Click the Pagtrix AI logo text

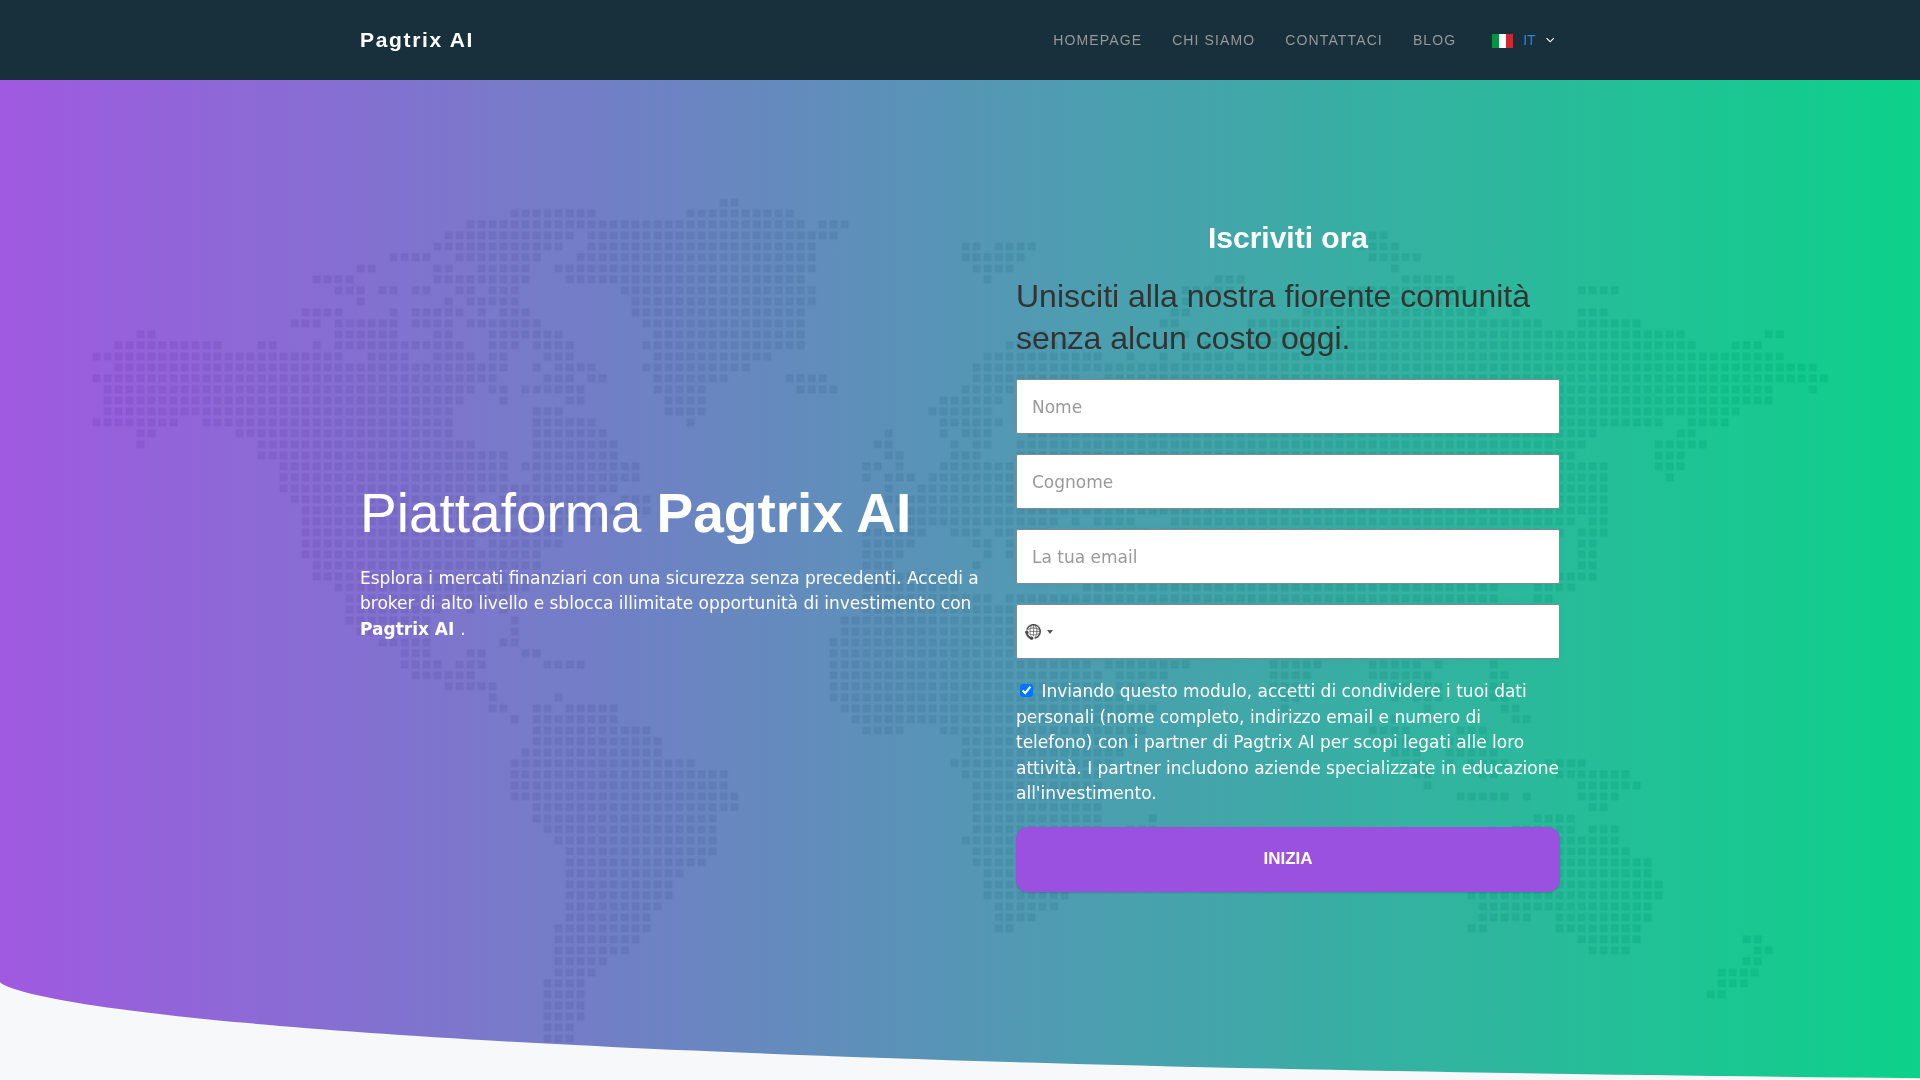[416, 40]
